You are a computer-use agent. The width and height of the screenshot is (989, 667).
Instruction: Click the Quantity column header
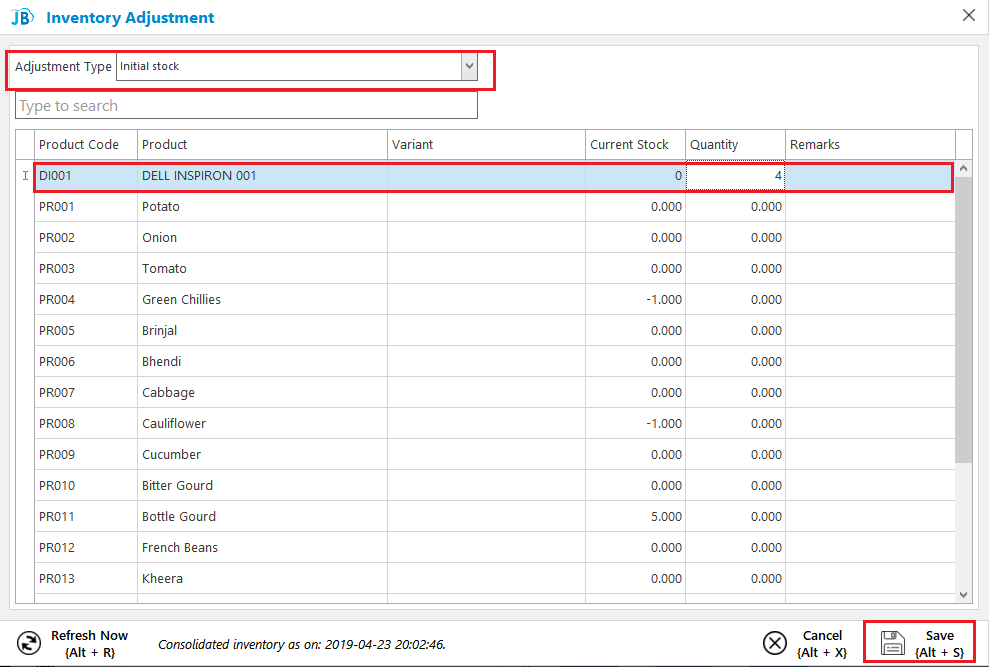(735, 145)
